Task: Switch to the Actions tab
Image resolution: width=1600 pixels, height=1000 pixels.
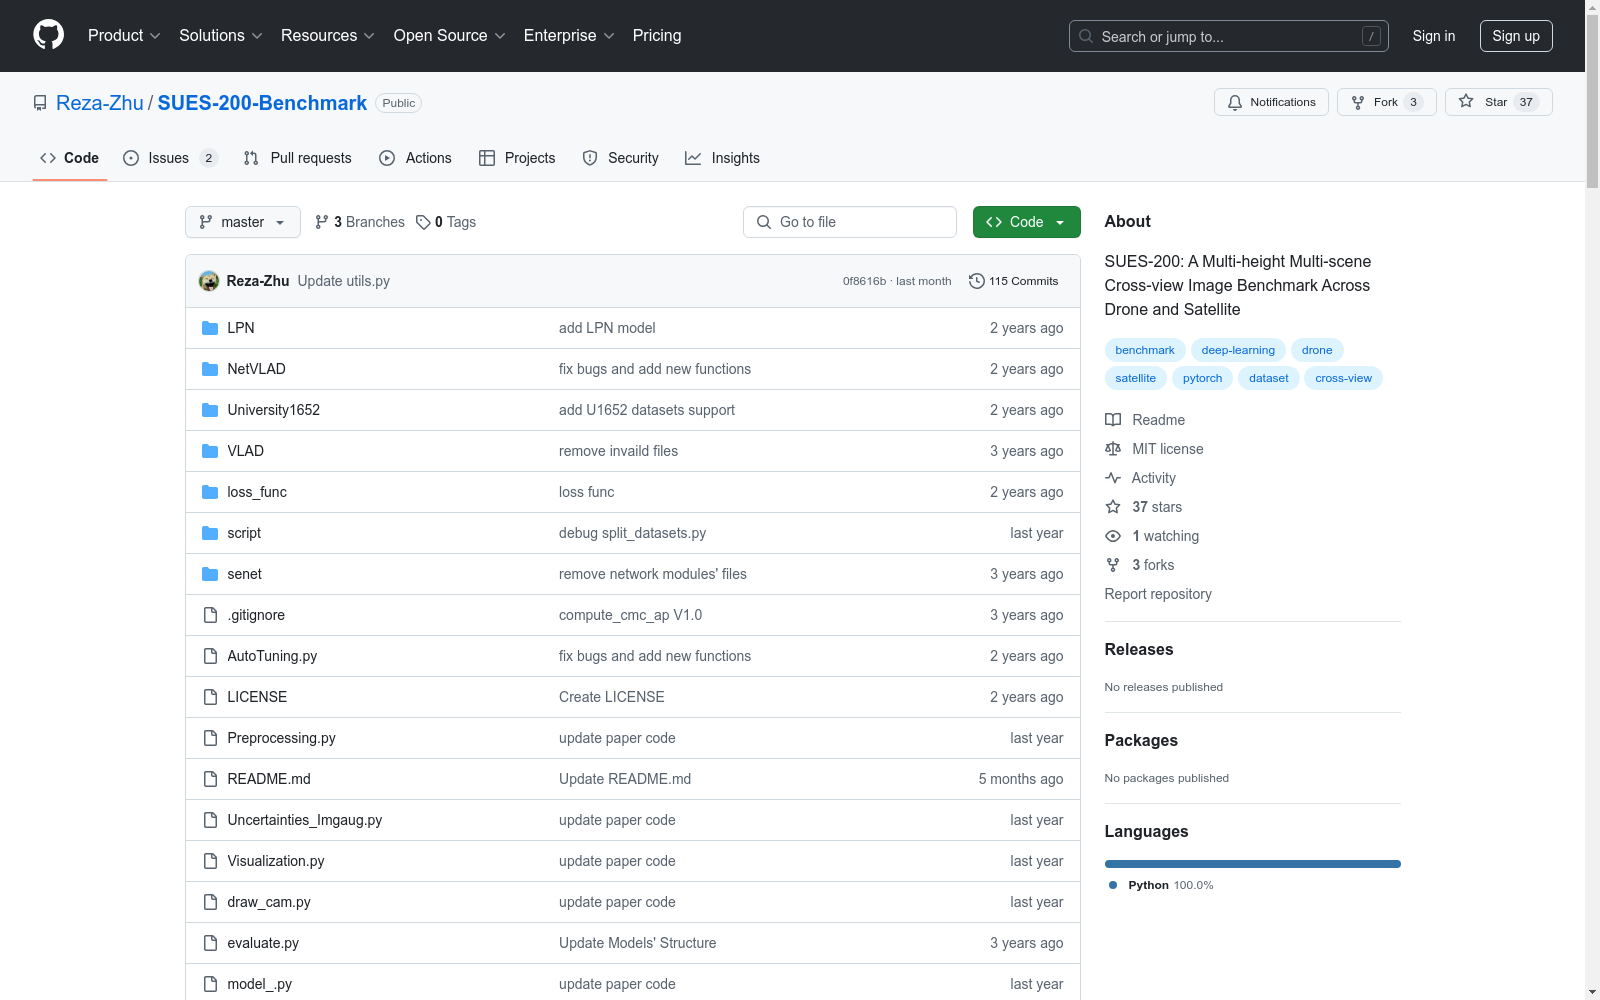Action: click(x=415, y=158)
